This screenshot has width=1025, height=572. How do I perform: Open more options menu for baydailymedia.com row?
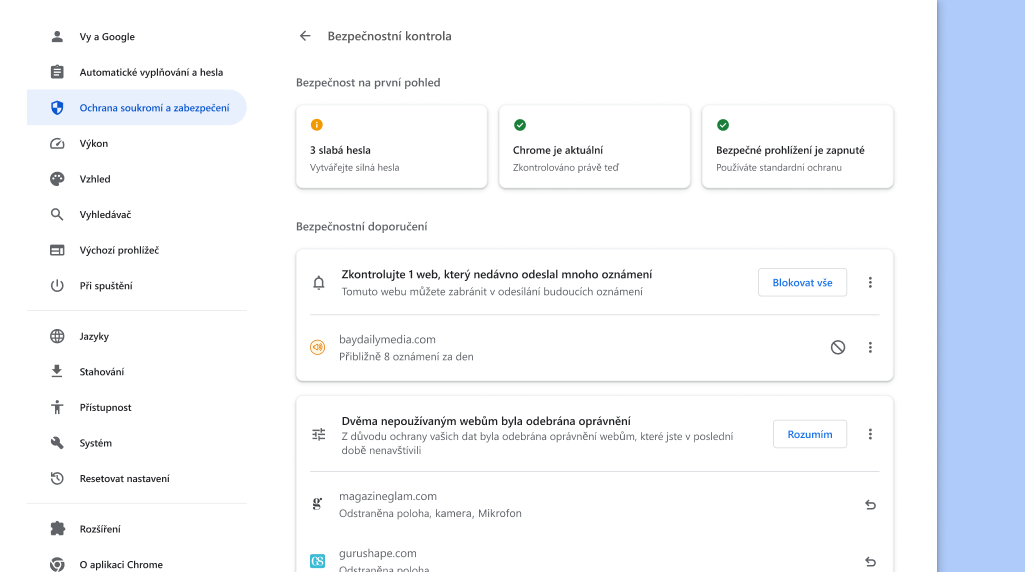click(x=869, y=348)
